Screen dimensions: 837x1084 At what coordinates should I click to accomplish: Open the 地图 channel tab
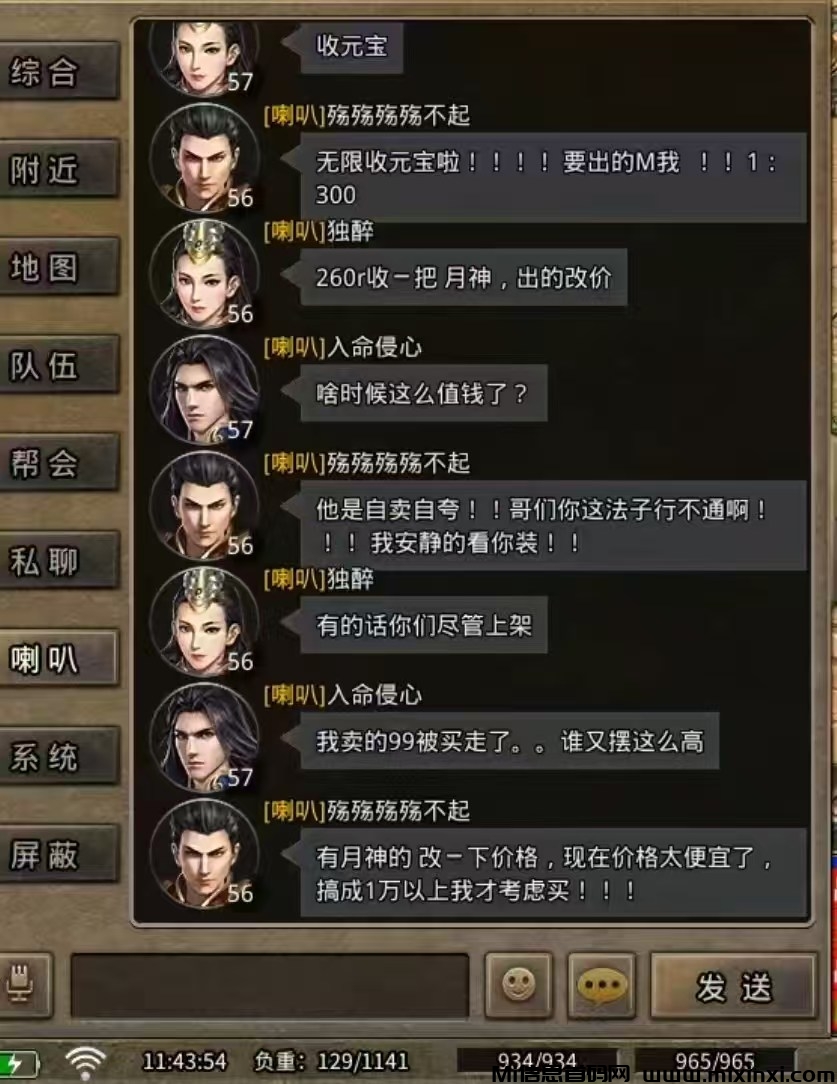[58, 268]
